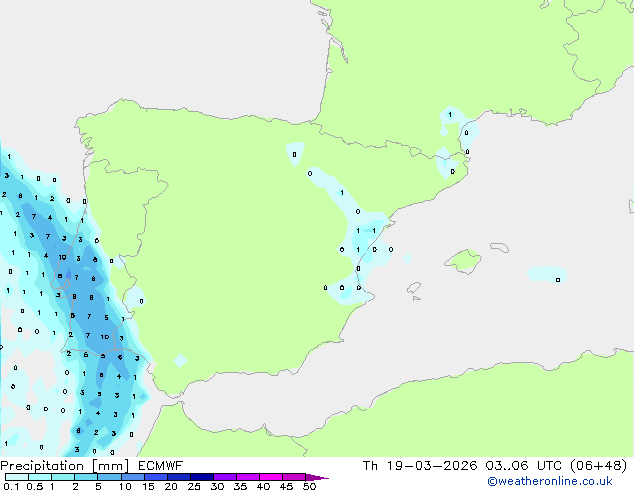
Task: Pick the 25–30 mm dark blue legend box
Action: pos(201,477)
